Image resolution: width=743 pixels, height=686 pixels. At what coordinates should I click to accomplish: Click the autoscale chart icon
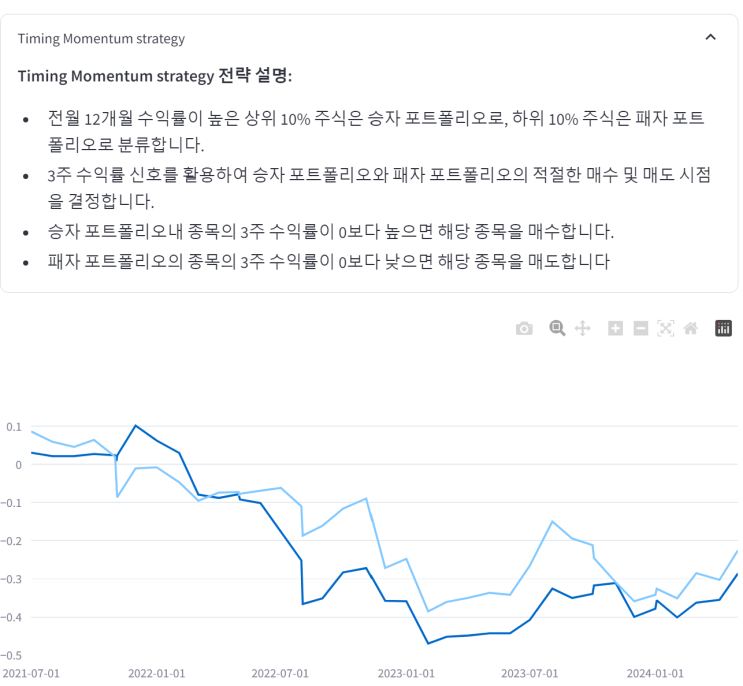coord(666,328)
